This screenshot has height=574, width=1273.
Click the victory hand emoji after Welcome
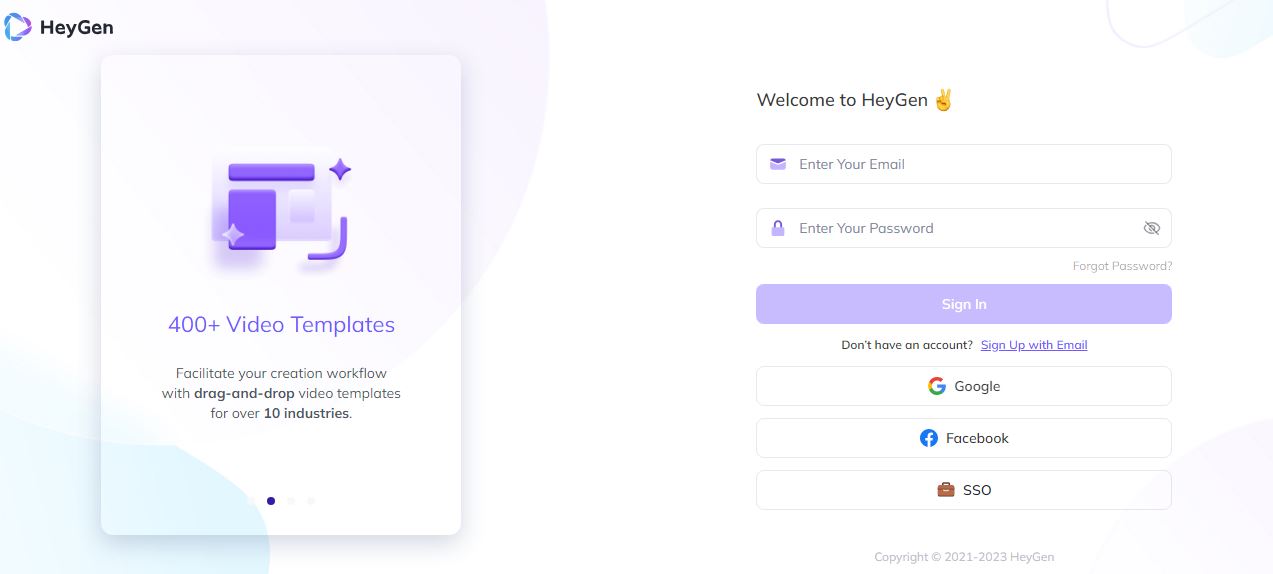click(x=943, y=100)
